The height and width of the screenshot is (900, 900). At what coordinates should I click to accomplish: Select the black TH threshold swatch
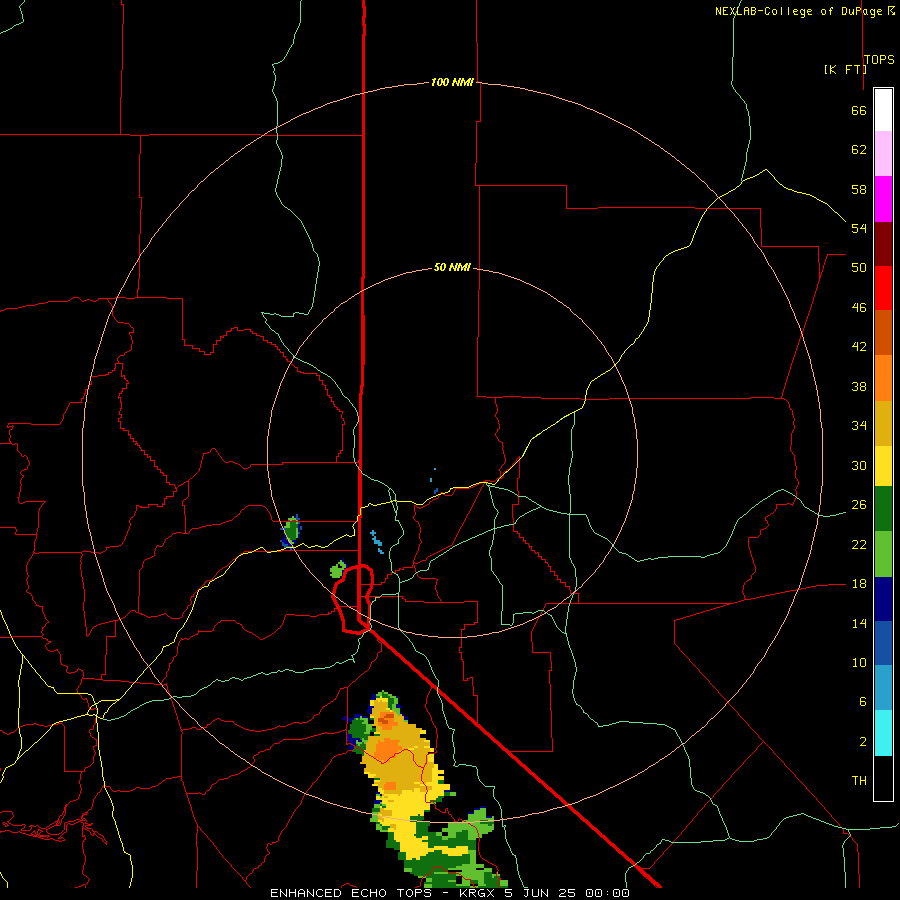(883, 778)
